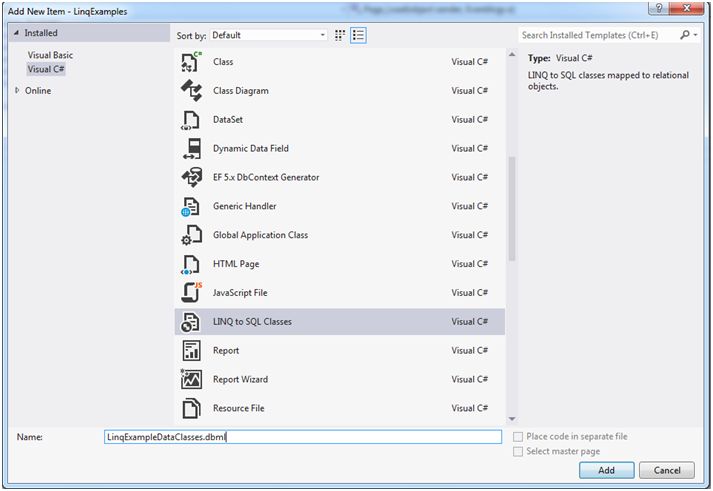This screenshot has width=713, height=491.
Task: Click the DataSet template icon
Action: [x=191, y=120]
